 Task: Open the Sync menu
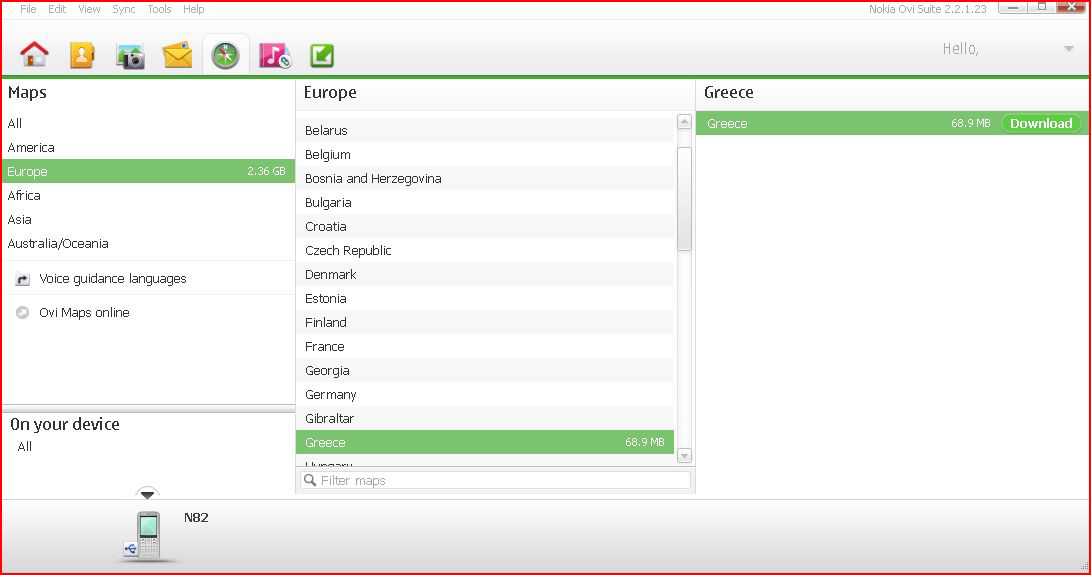click(124, 9)
